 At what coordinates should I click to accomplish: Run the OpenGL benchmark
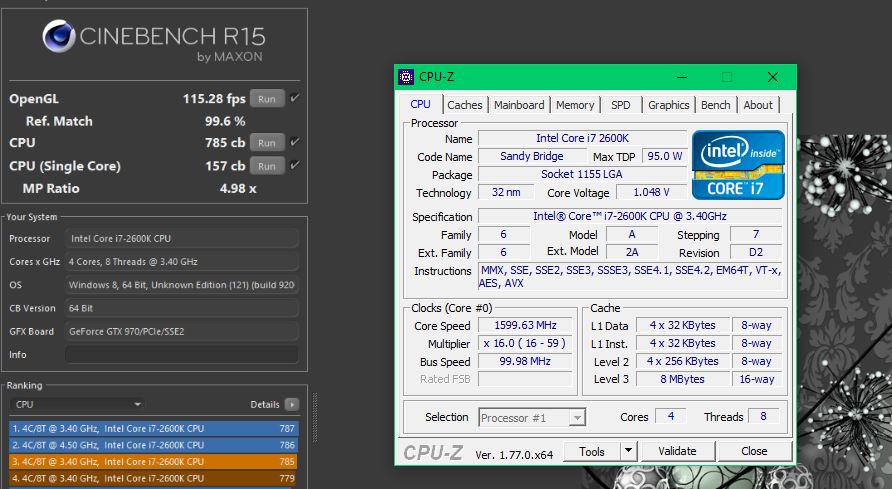(x=267, y=99)
